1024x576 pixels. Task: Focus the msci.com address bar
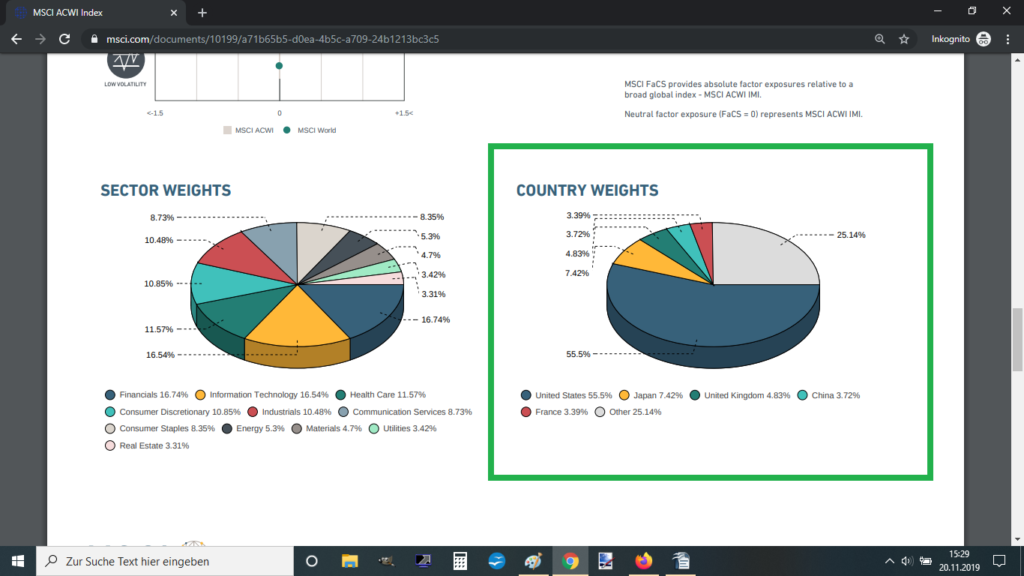pos(483,39)
